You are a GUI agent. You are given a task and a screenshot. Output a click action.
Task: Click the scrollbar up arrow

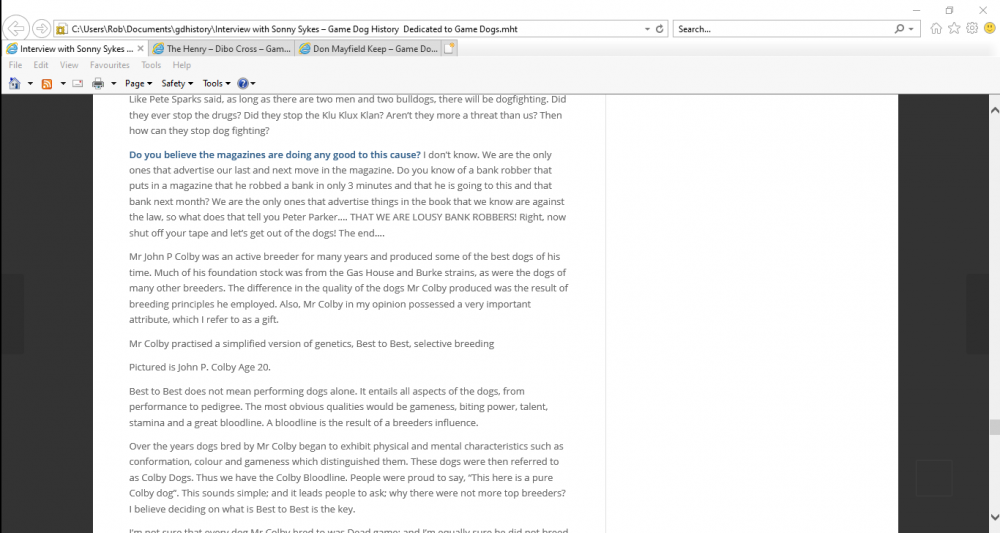click(994, 110)
